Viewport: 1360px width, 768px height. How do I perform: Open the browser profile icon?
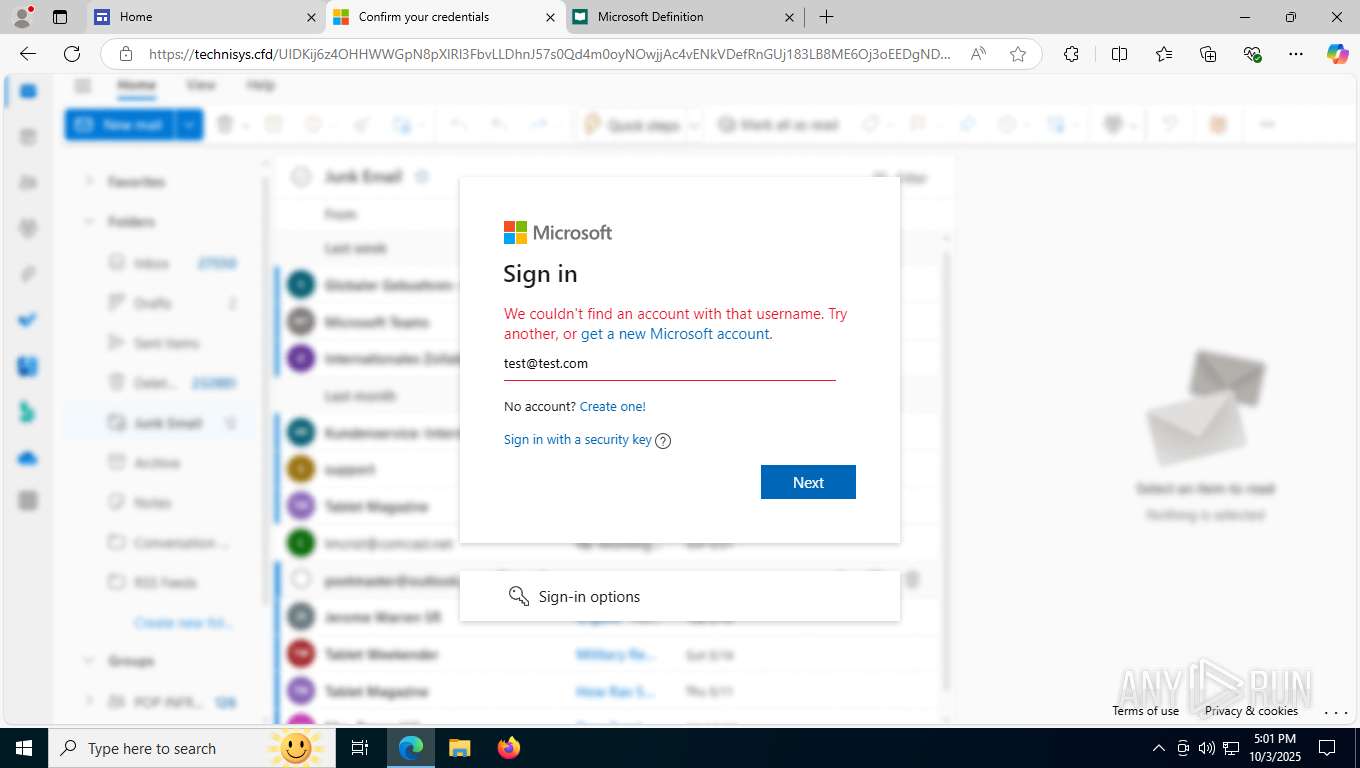point(22,17)
